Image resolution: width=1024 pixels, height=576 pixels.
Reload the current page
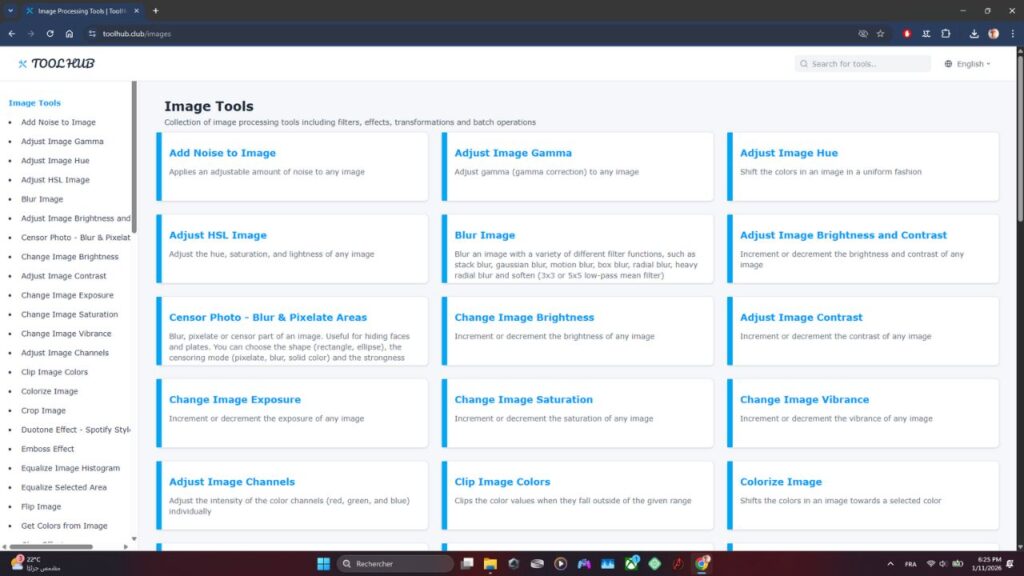coord(50,33)
